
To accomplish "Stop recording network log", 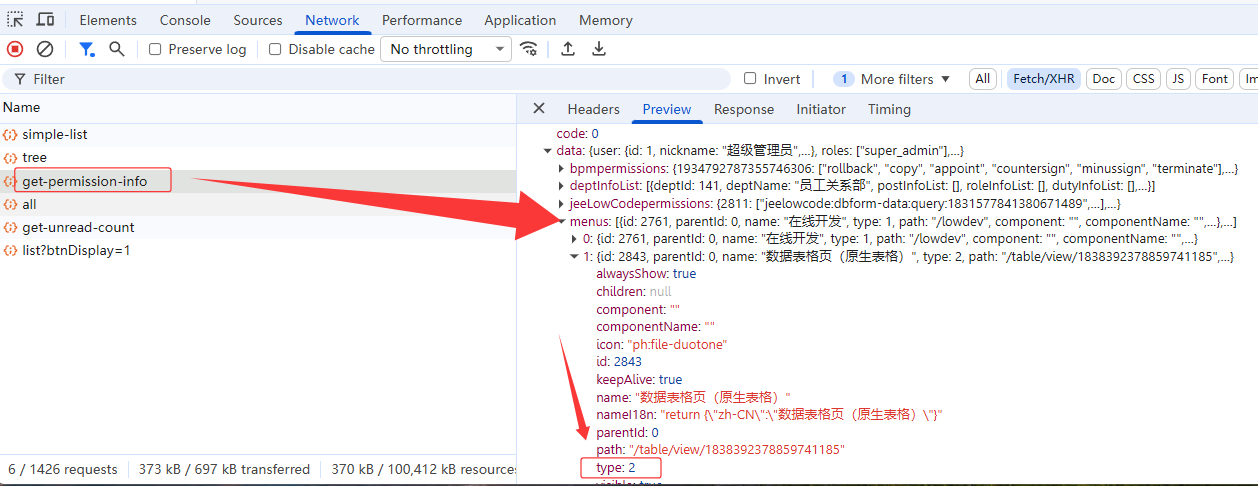I will tap(15, 49).
